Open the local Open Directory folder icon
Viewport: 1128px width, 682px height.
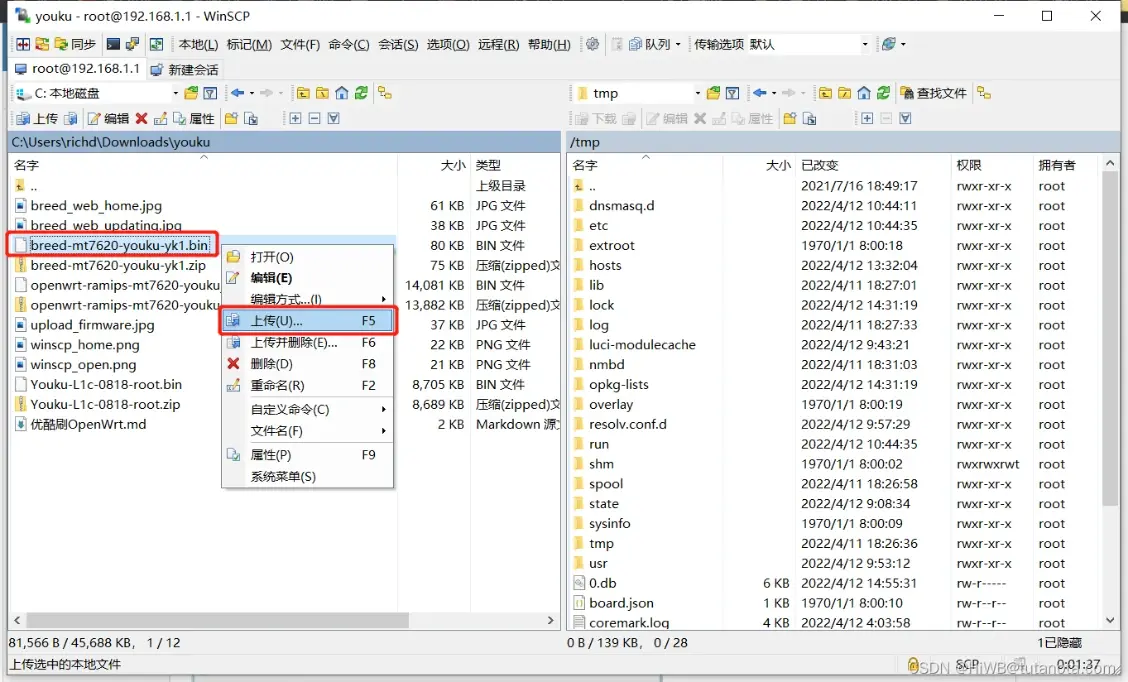coord(191,94)
